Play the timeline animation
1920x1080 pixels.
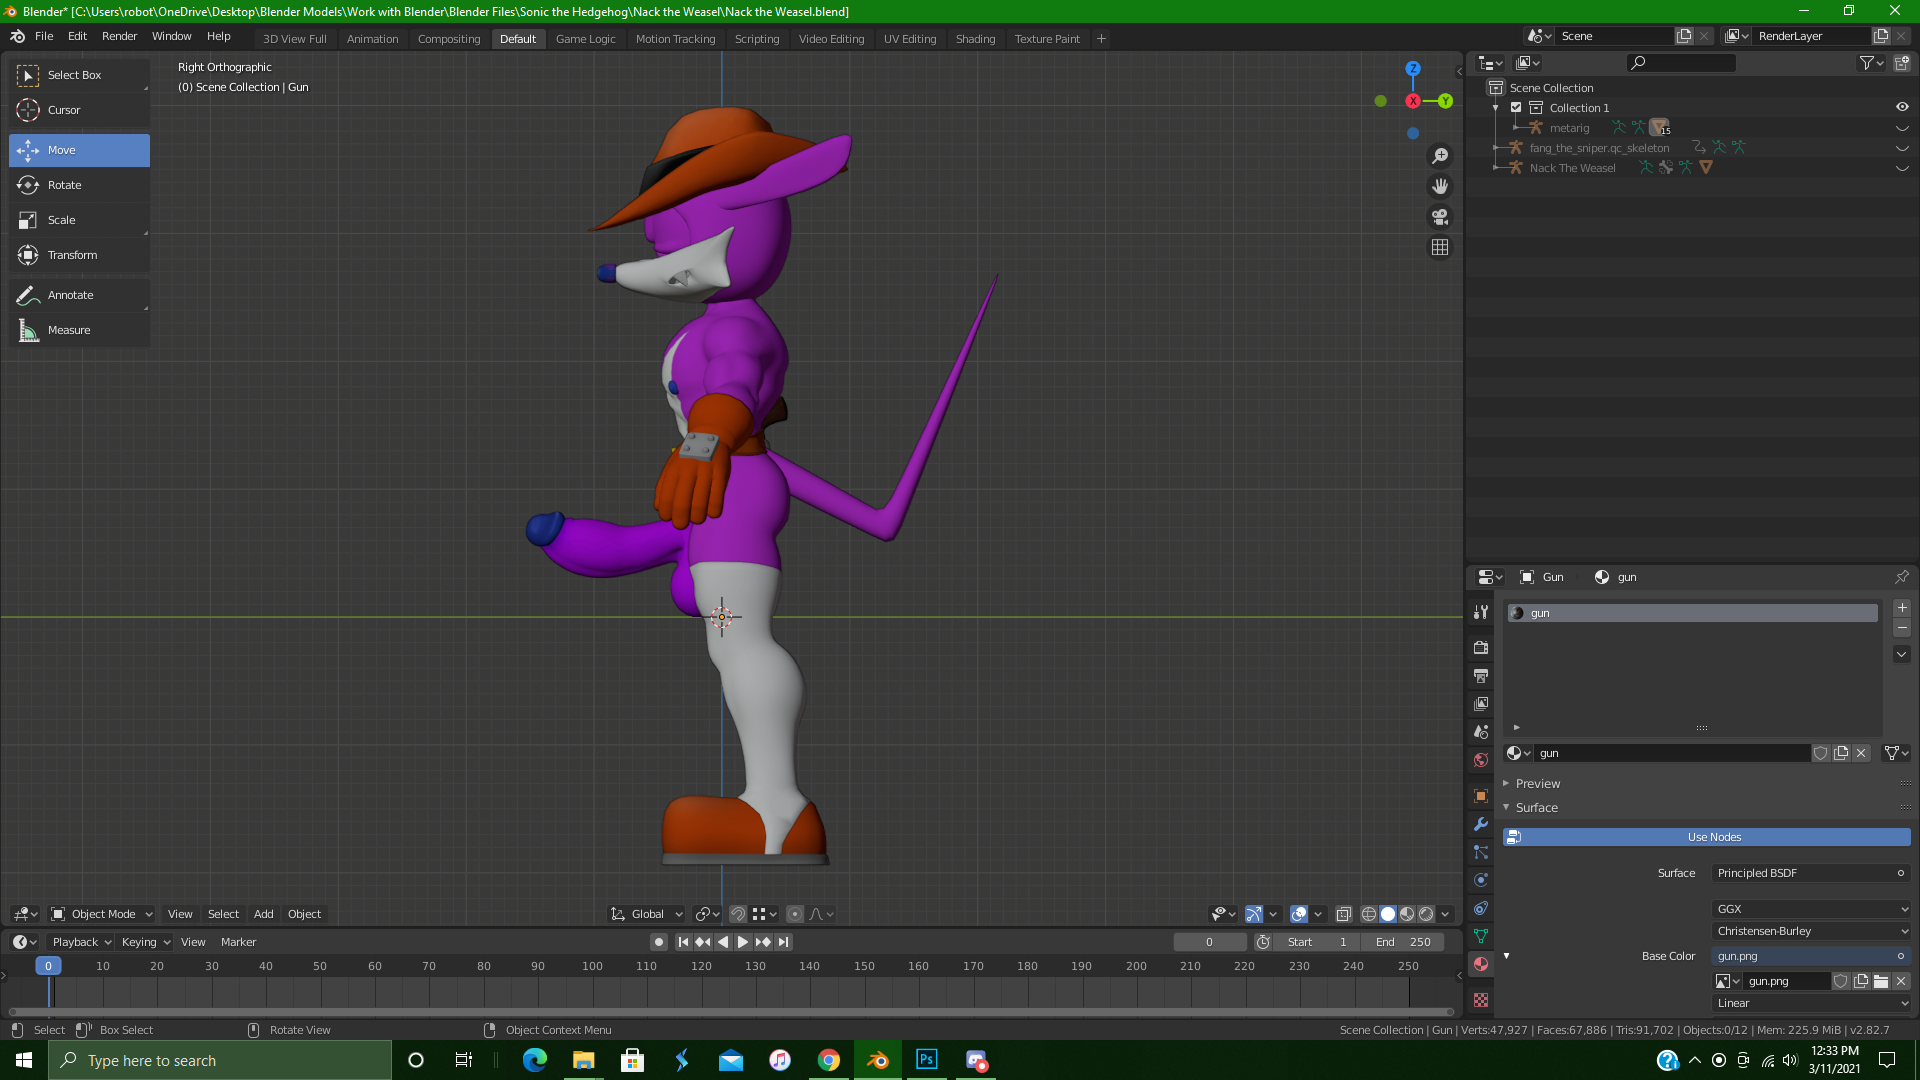(742, 942)
